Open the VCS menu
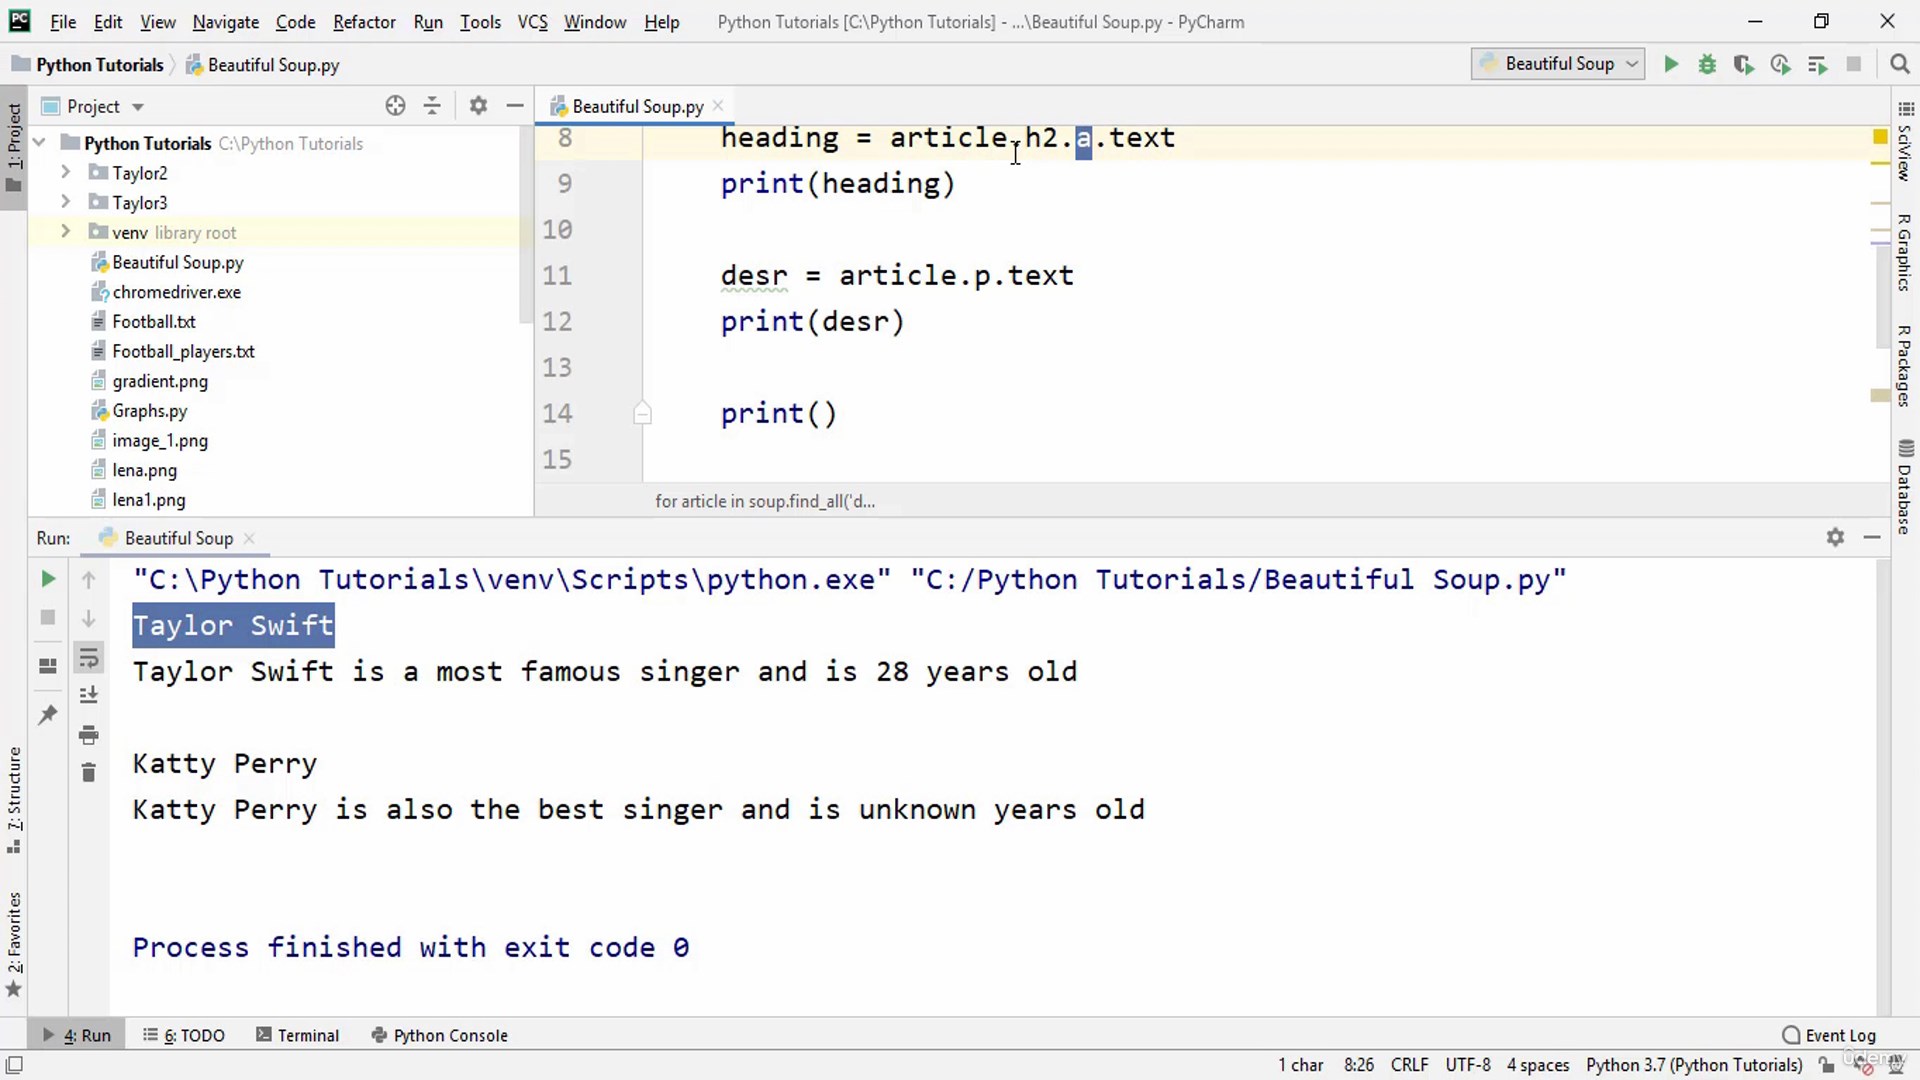Image resolution: width=1920 pixels, height=1080 pixels. click(532, 22)
